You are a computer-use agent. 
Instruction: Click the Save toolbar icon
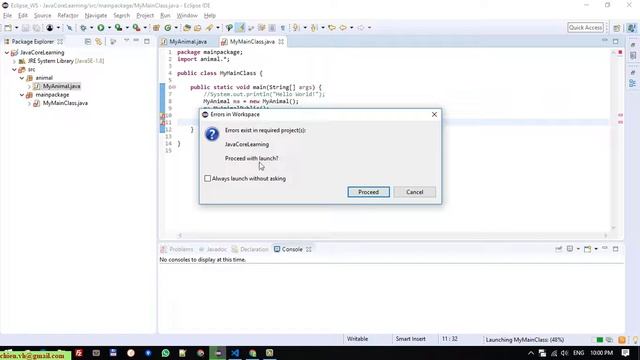tap(25, 28)
